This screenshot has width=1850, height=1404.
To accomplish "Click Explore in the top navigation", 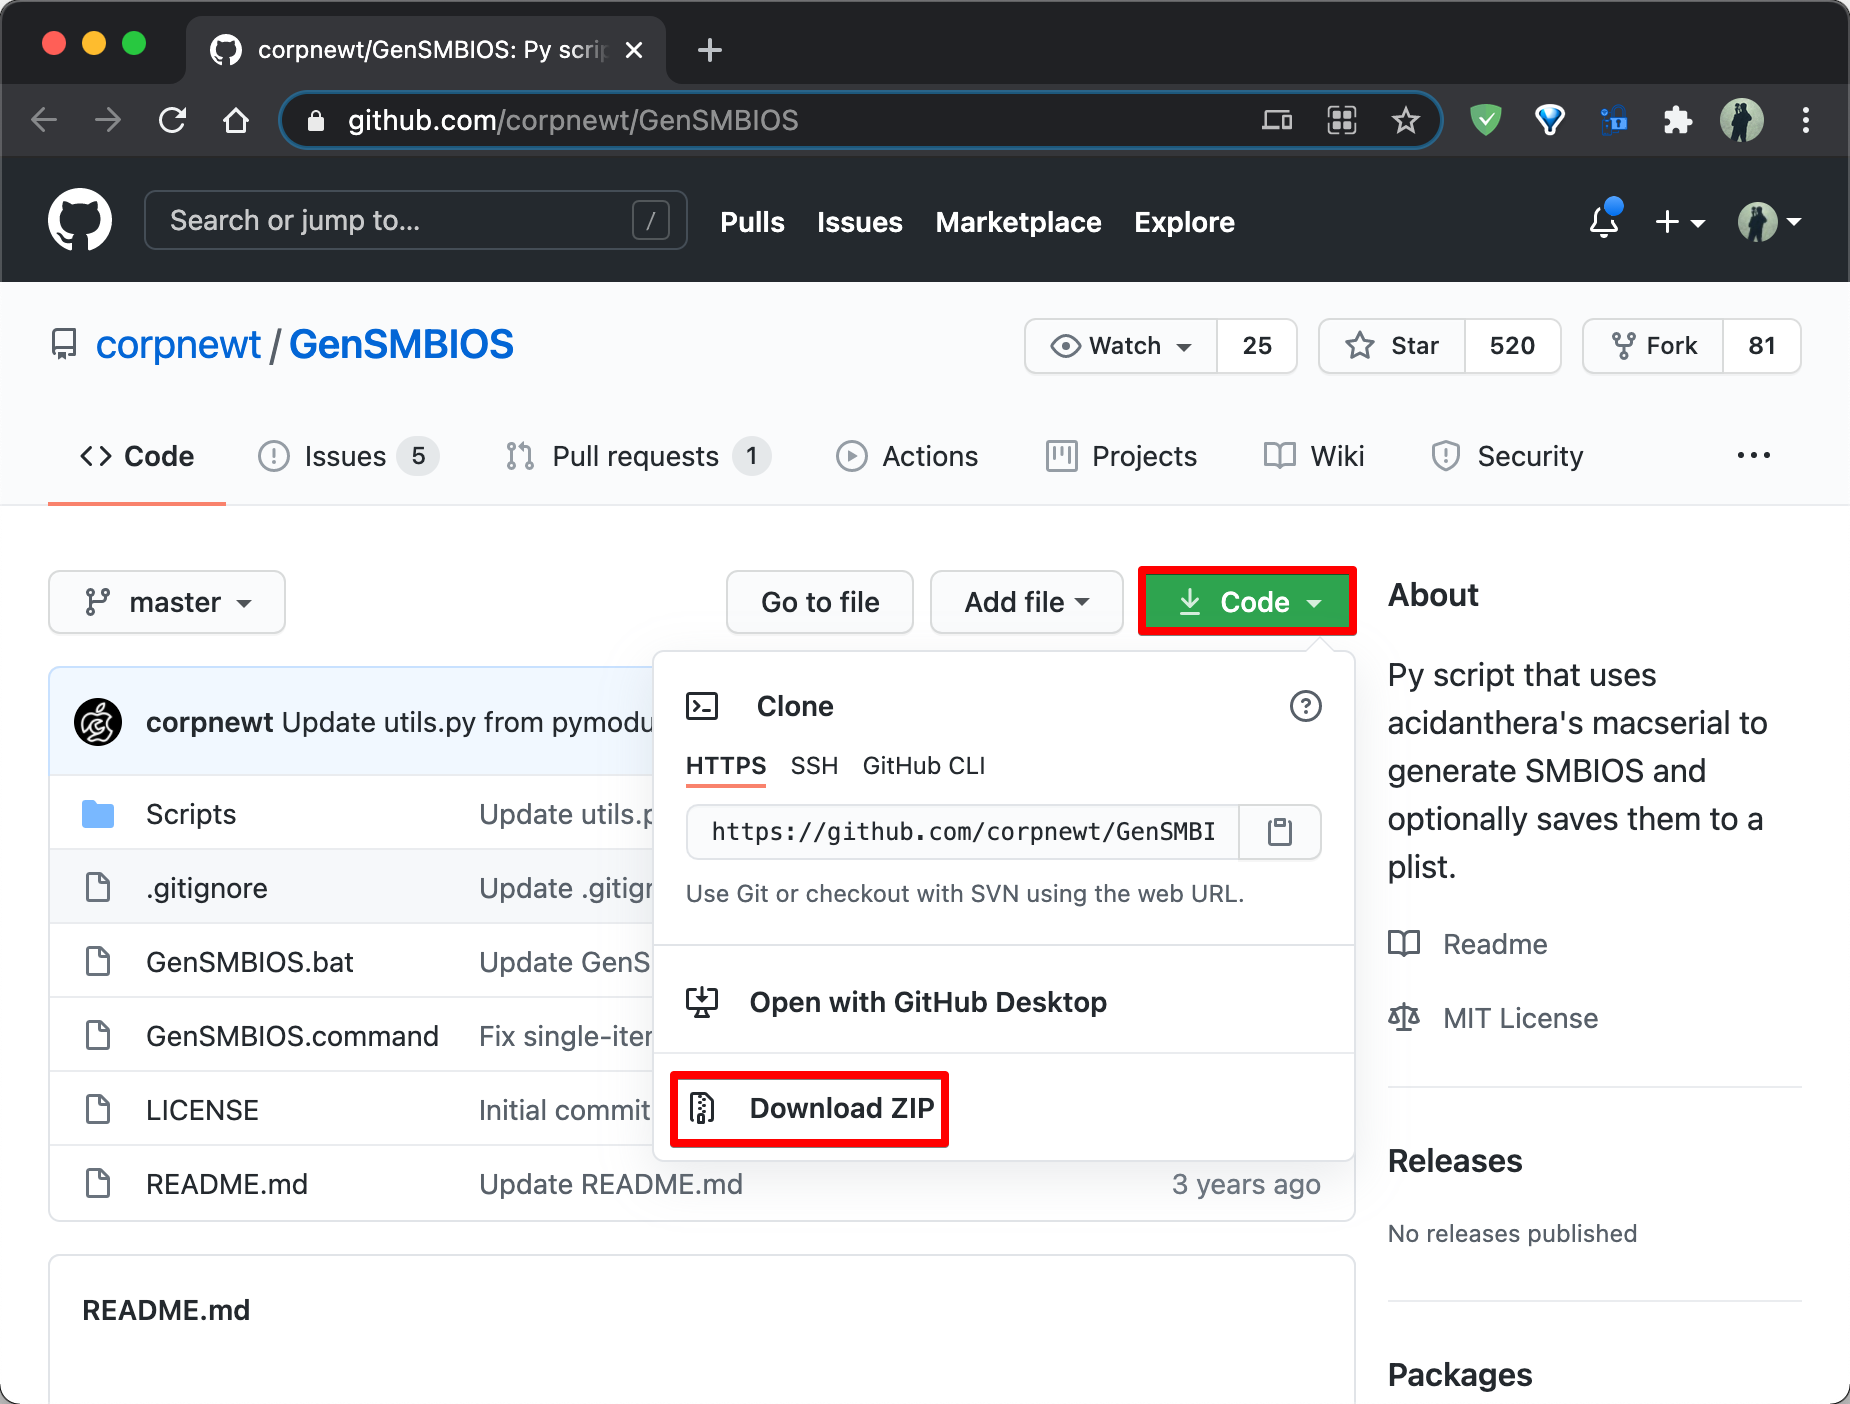I will click(x=1184, y=222).
